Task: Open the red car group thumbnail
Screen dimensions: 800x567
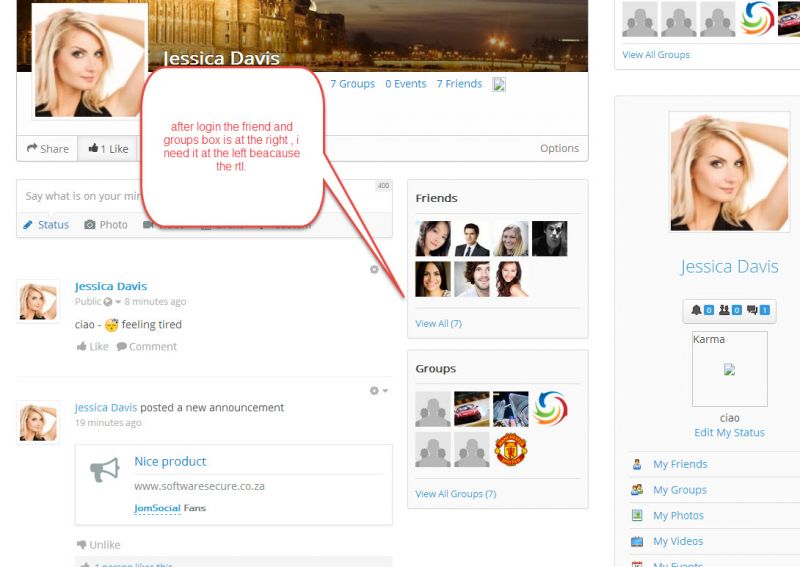Action: pyautogui.click(x=471, y=409)
